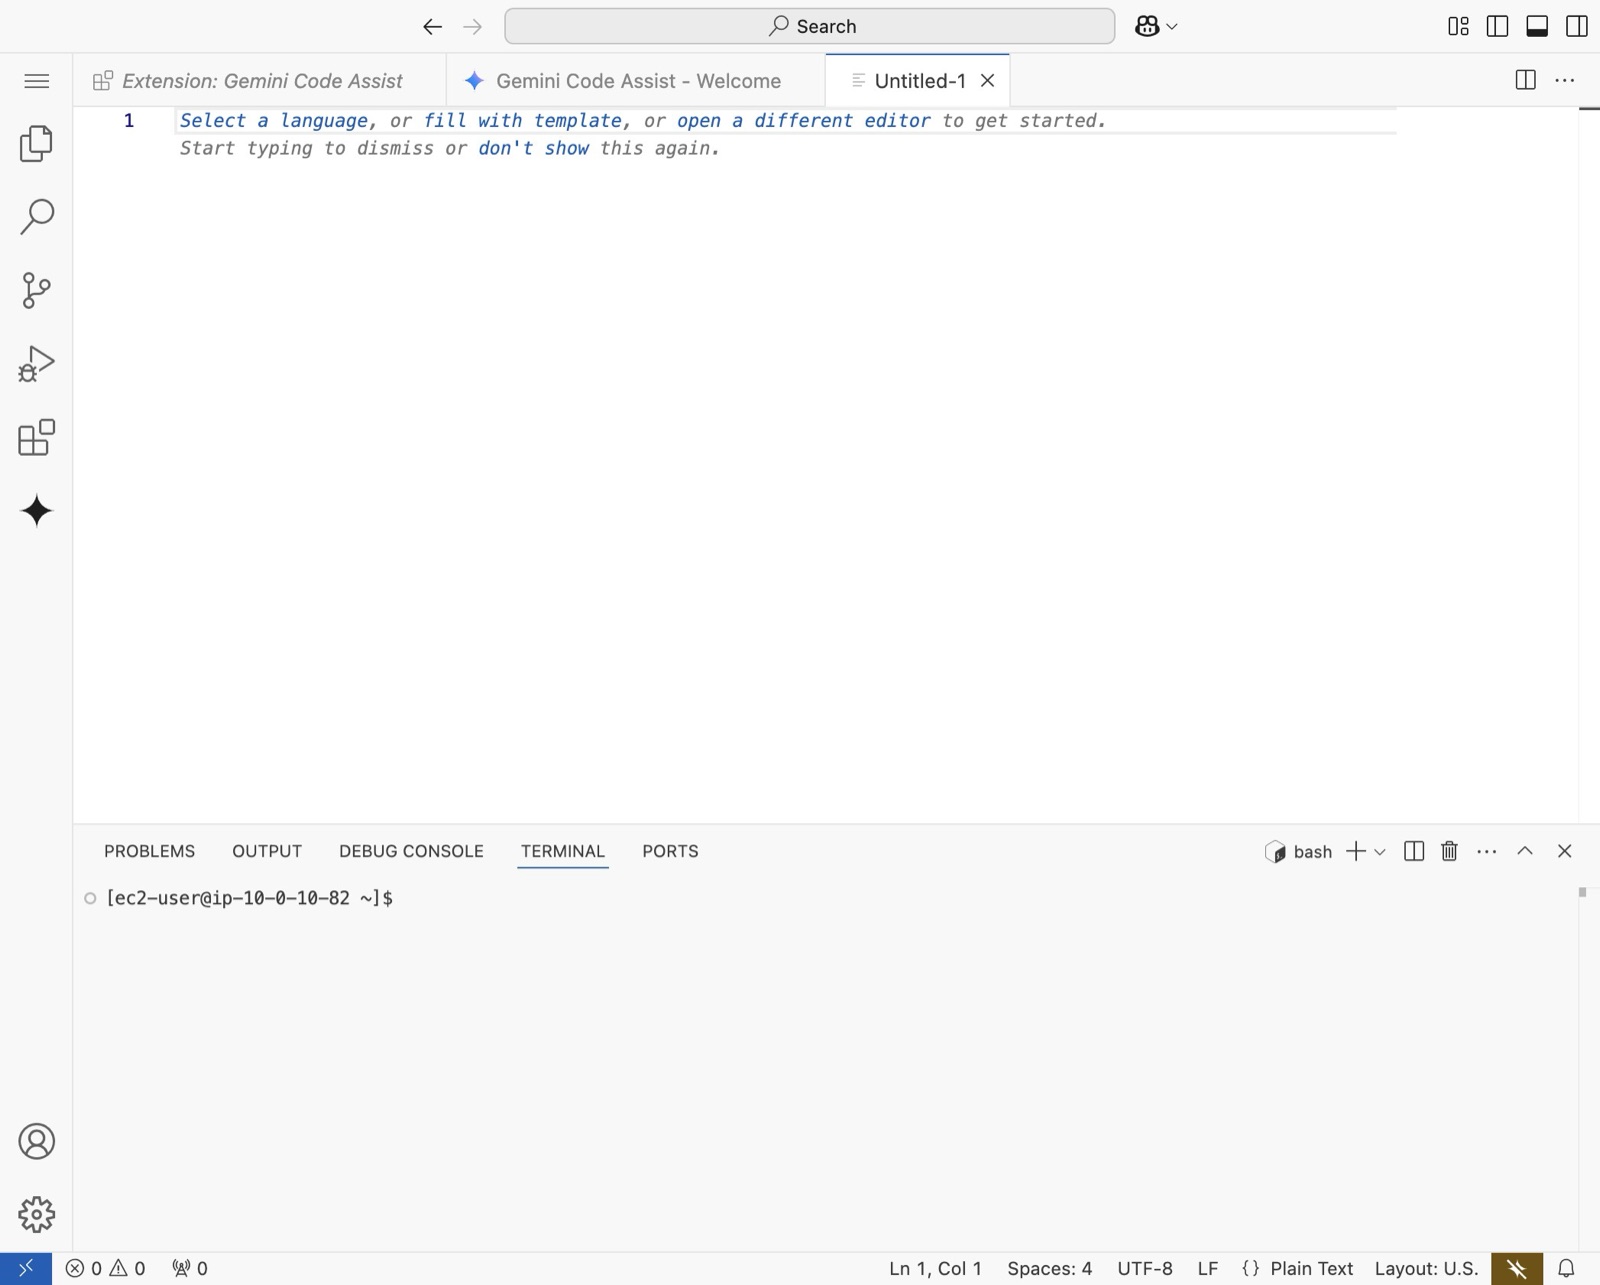
Task: Open the DEBUG CONSOLE panel tab
Action: click(411, 851)
